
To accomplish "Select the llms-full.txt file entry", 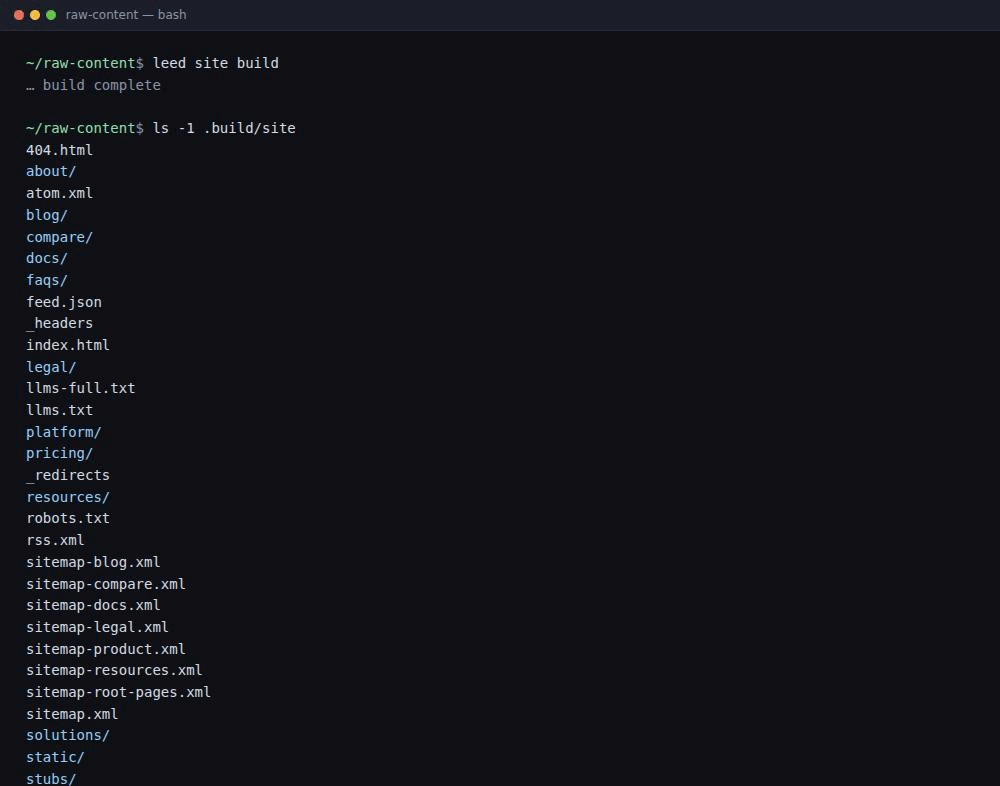I will (80, 389).
